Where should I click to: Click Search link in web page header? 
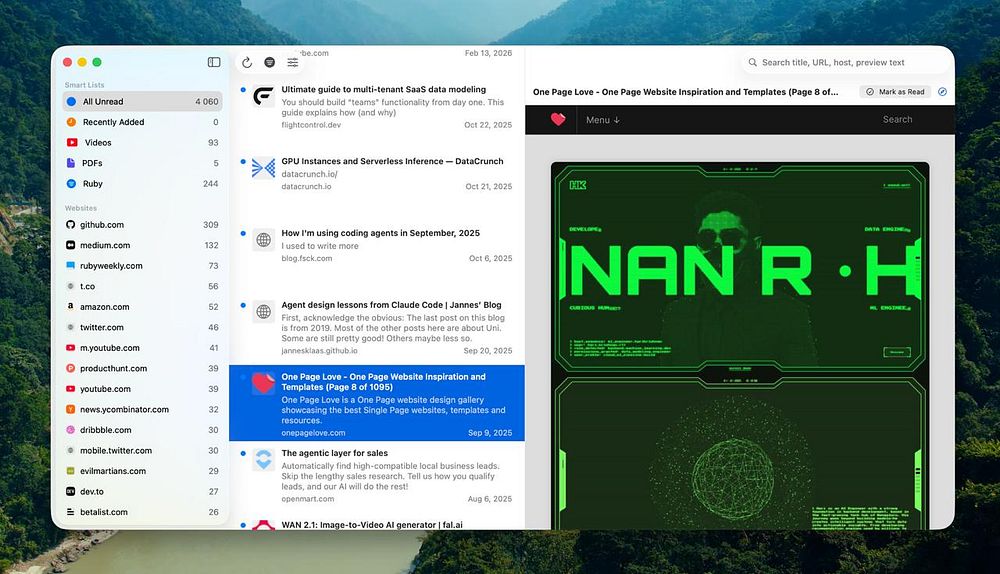[897, 119]
